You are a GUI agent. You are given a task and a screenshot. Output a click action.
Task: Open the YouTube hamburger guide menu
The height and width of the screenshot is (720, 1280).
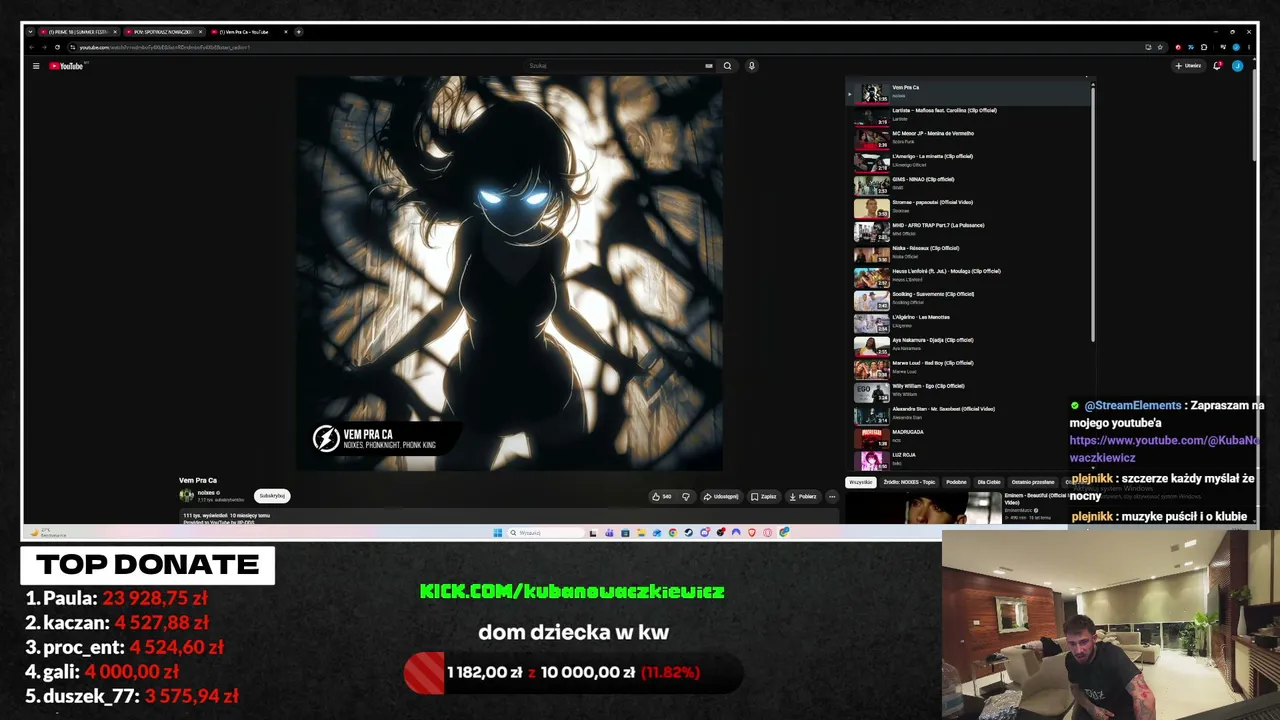[36, 66]
